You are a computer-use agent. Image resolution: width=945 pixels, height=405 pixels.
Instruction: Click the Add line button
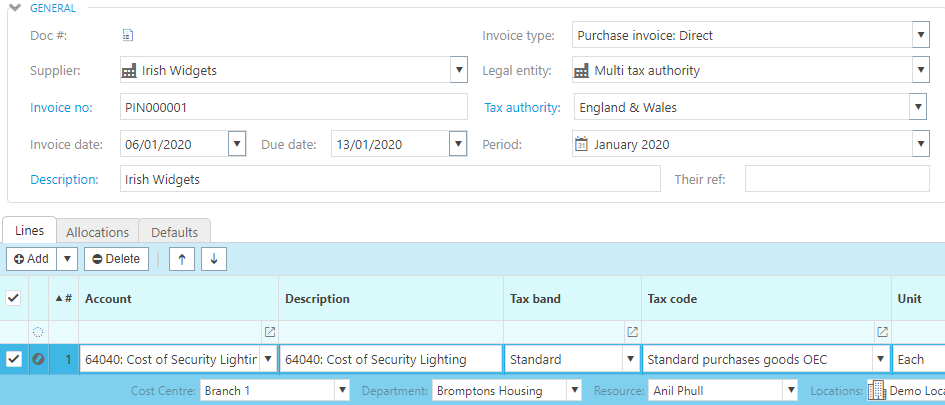[31, 259]
